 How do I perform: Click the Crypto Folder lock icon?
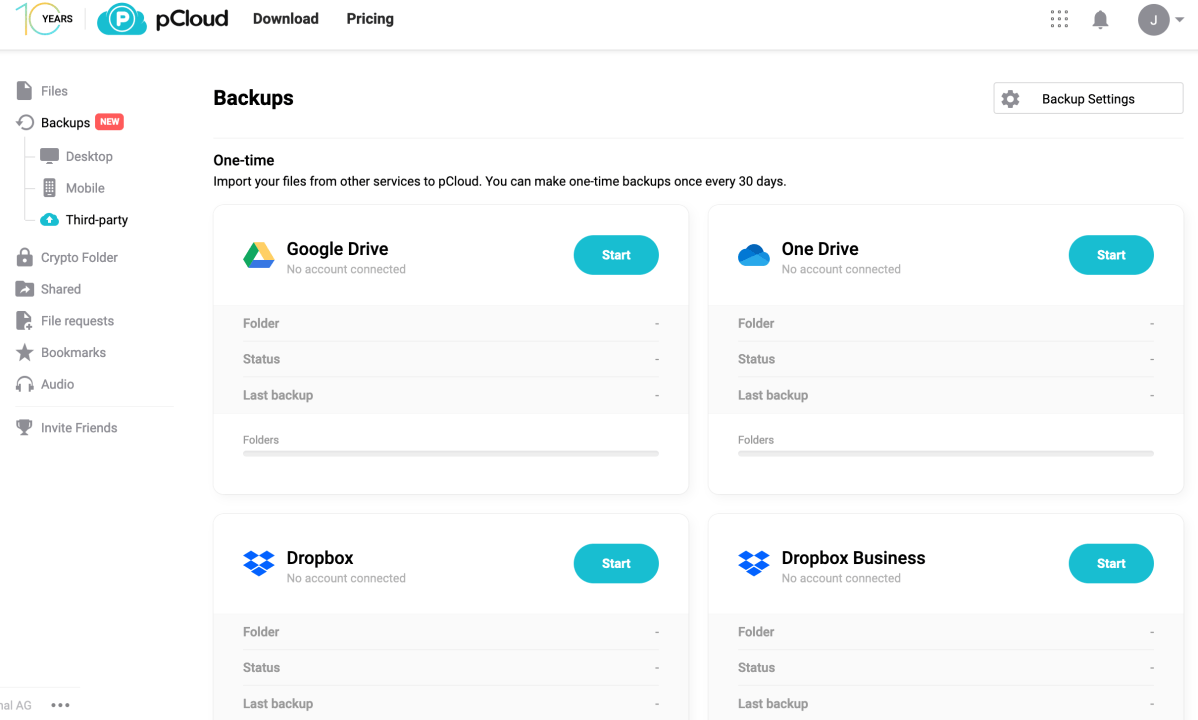point(24,257)
